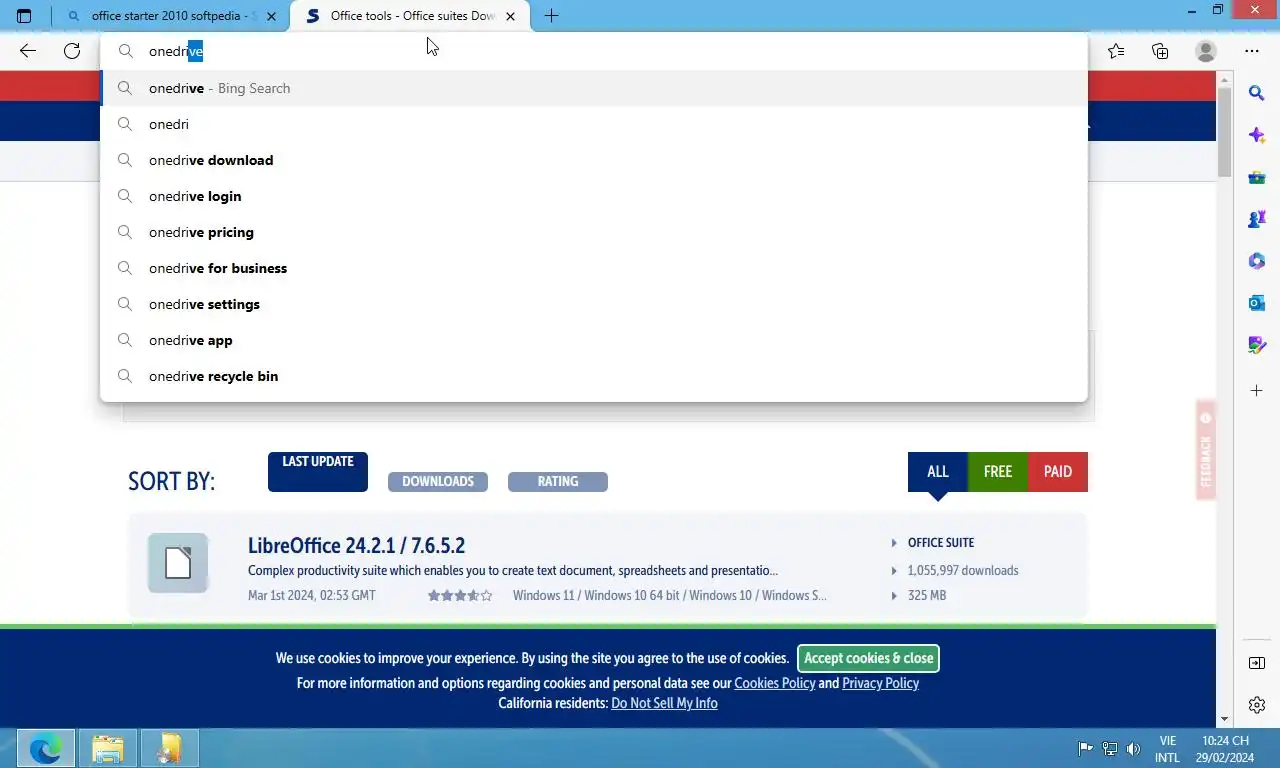Open Microsoft Edge from the taskbar
The image size is (1280, 768).
click(46, 748)
